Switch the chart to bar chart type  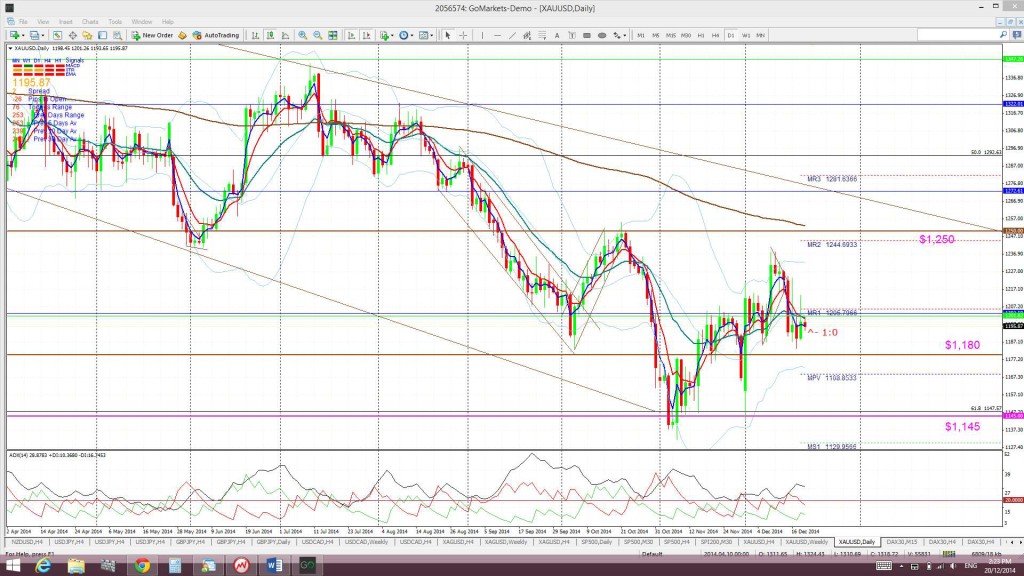(x=255, y=35)
